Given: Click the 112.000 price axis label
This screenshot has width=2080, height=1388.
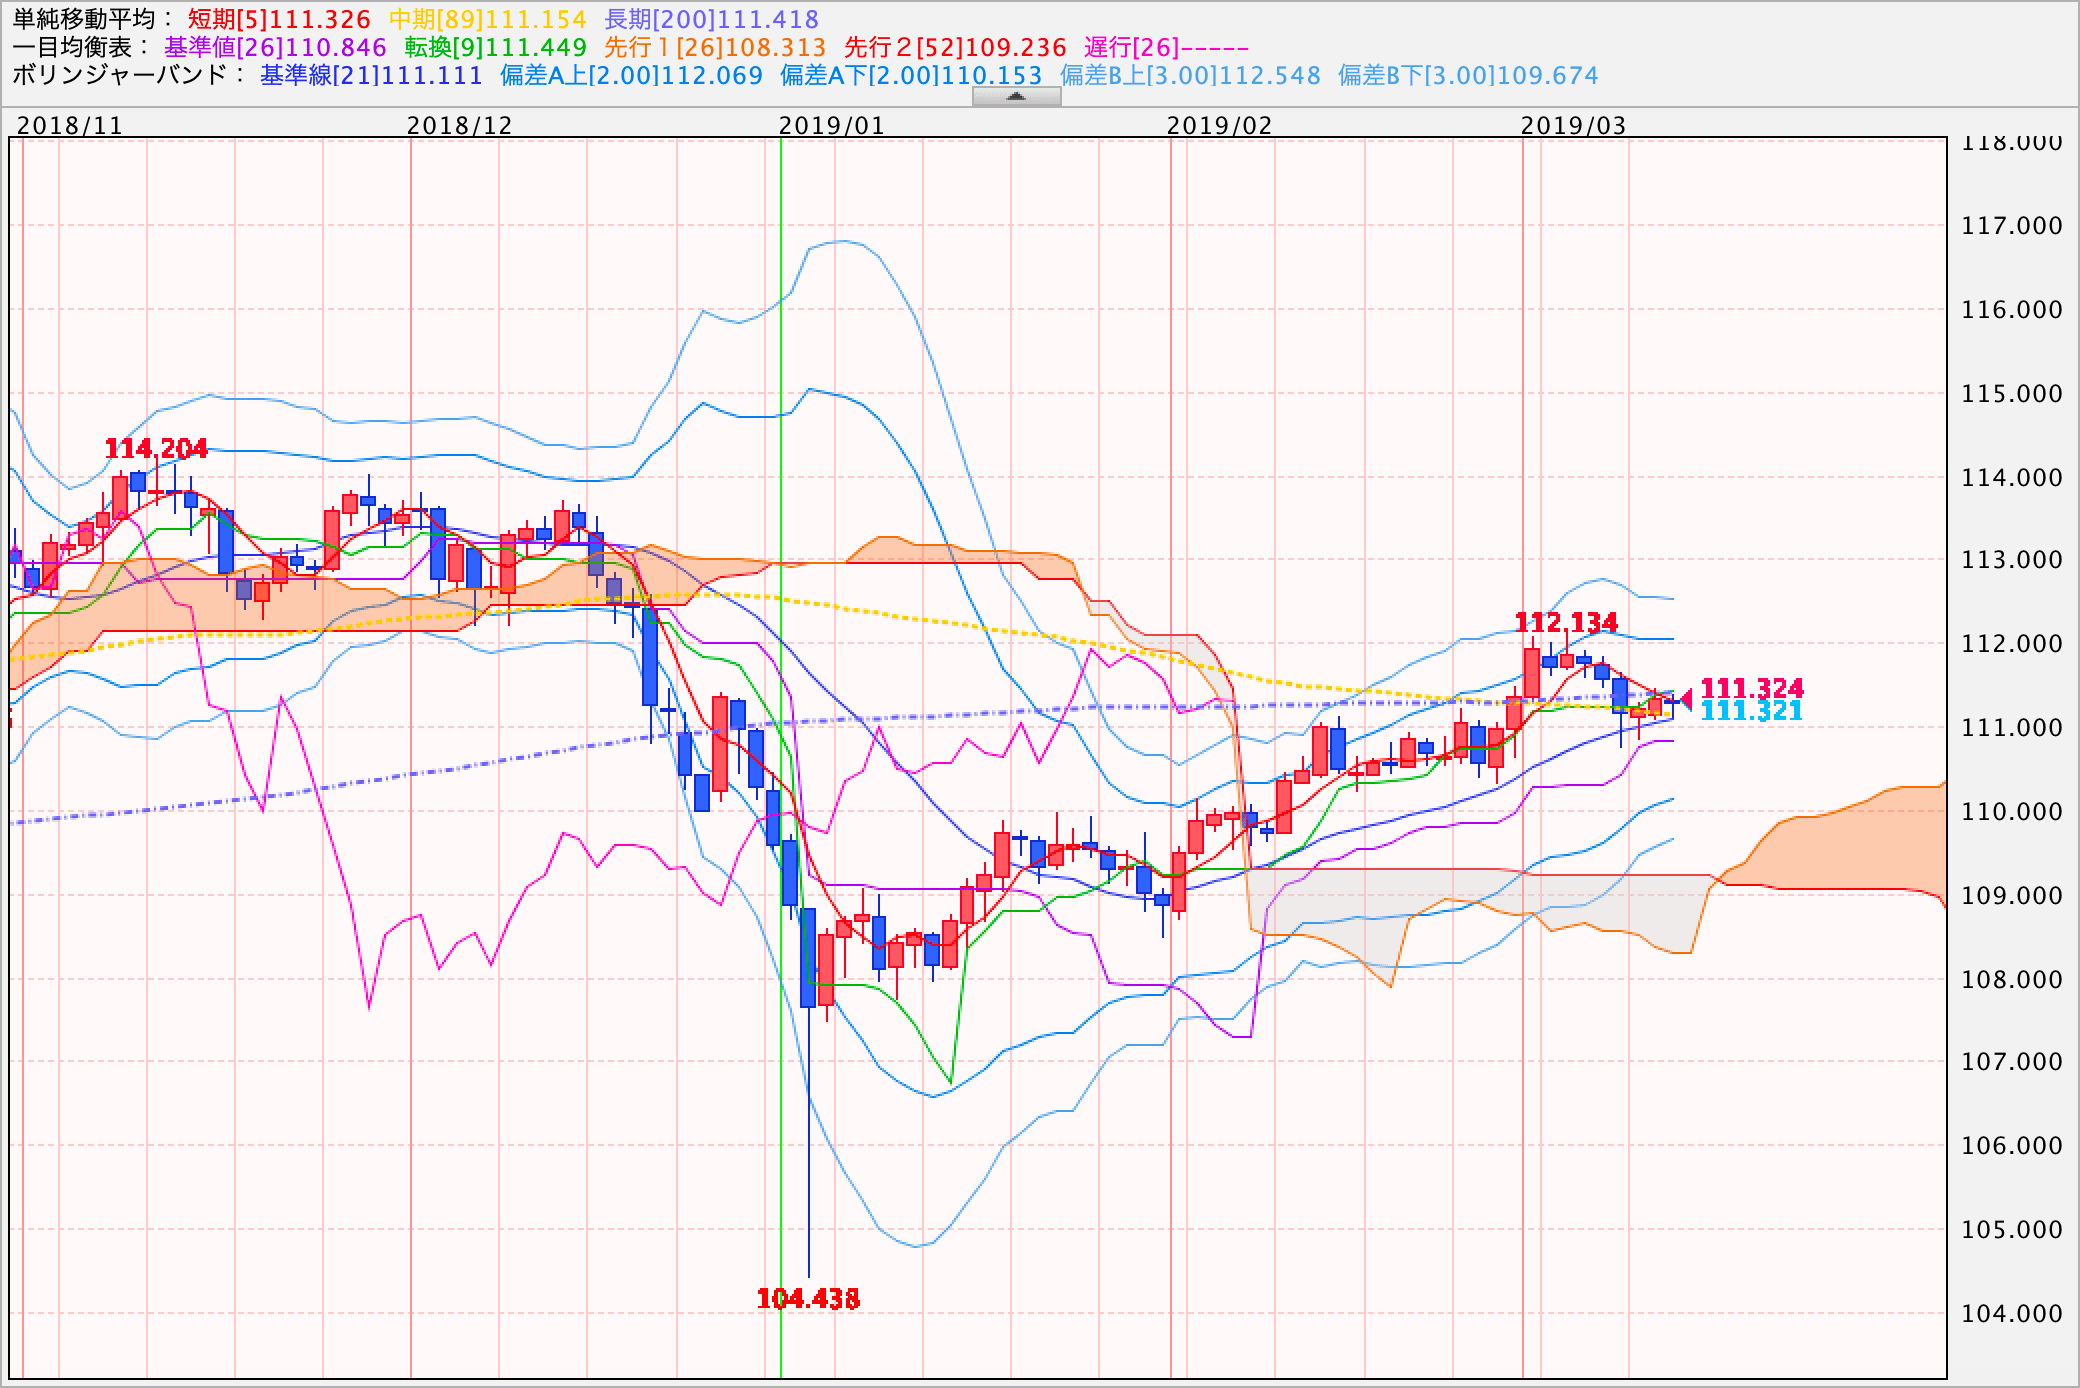Looking at the screenshot, I should click(2012, 644).
